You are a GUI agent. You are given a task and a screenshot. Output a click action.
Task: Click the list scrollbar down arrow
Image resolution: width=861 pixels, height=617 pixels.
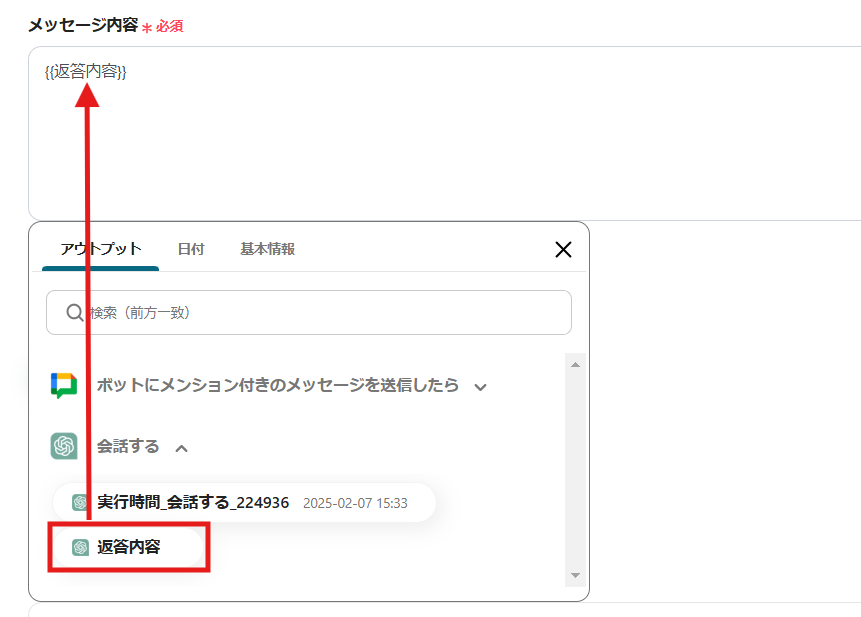tap(575, 575)
